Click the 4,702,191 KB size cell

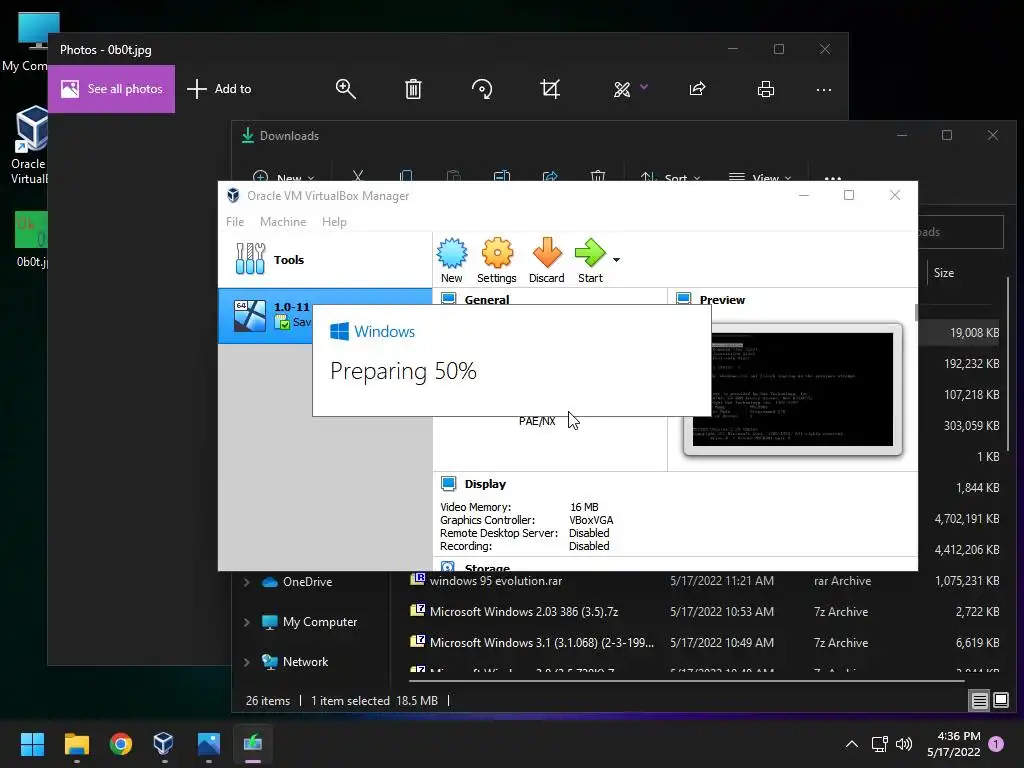(967, 519)
